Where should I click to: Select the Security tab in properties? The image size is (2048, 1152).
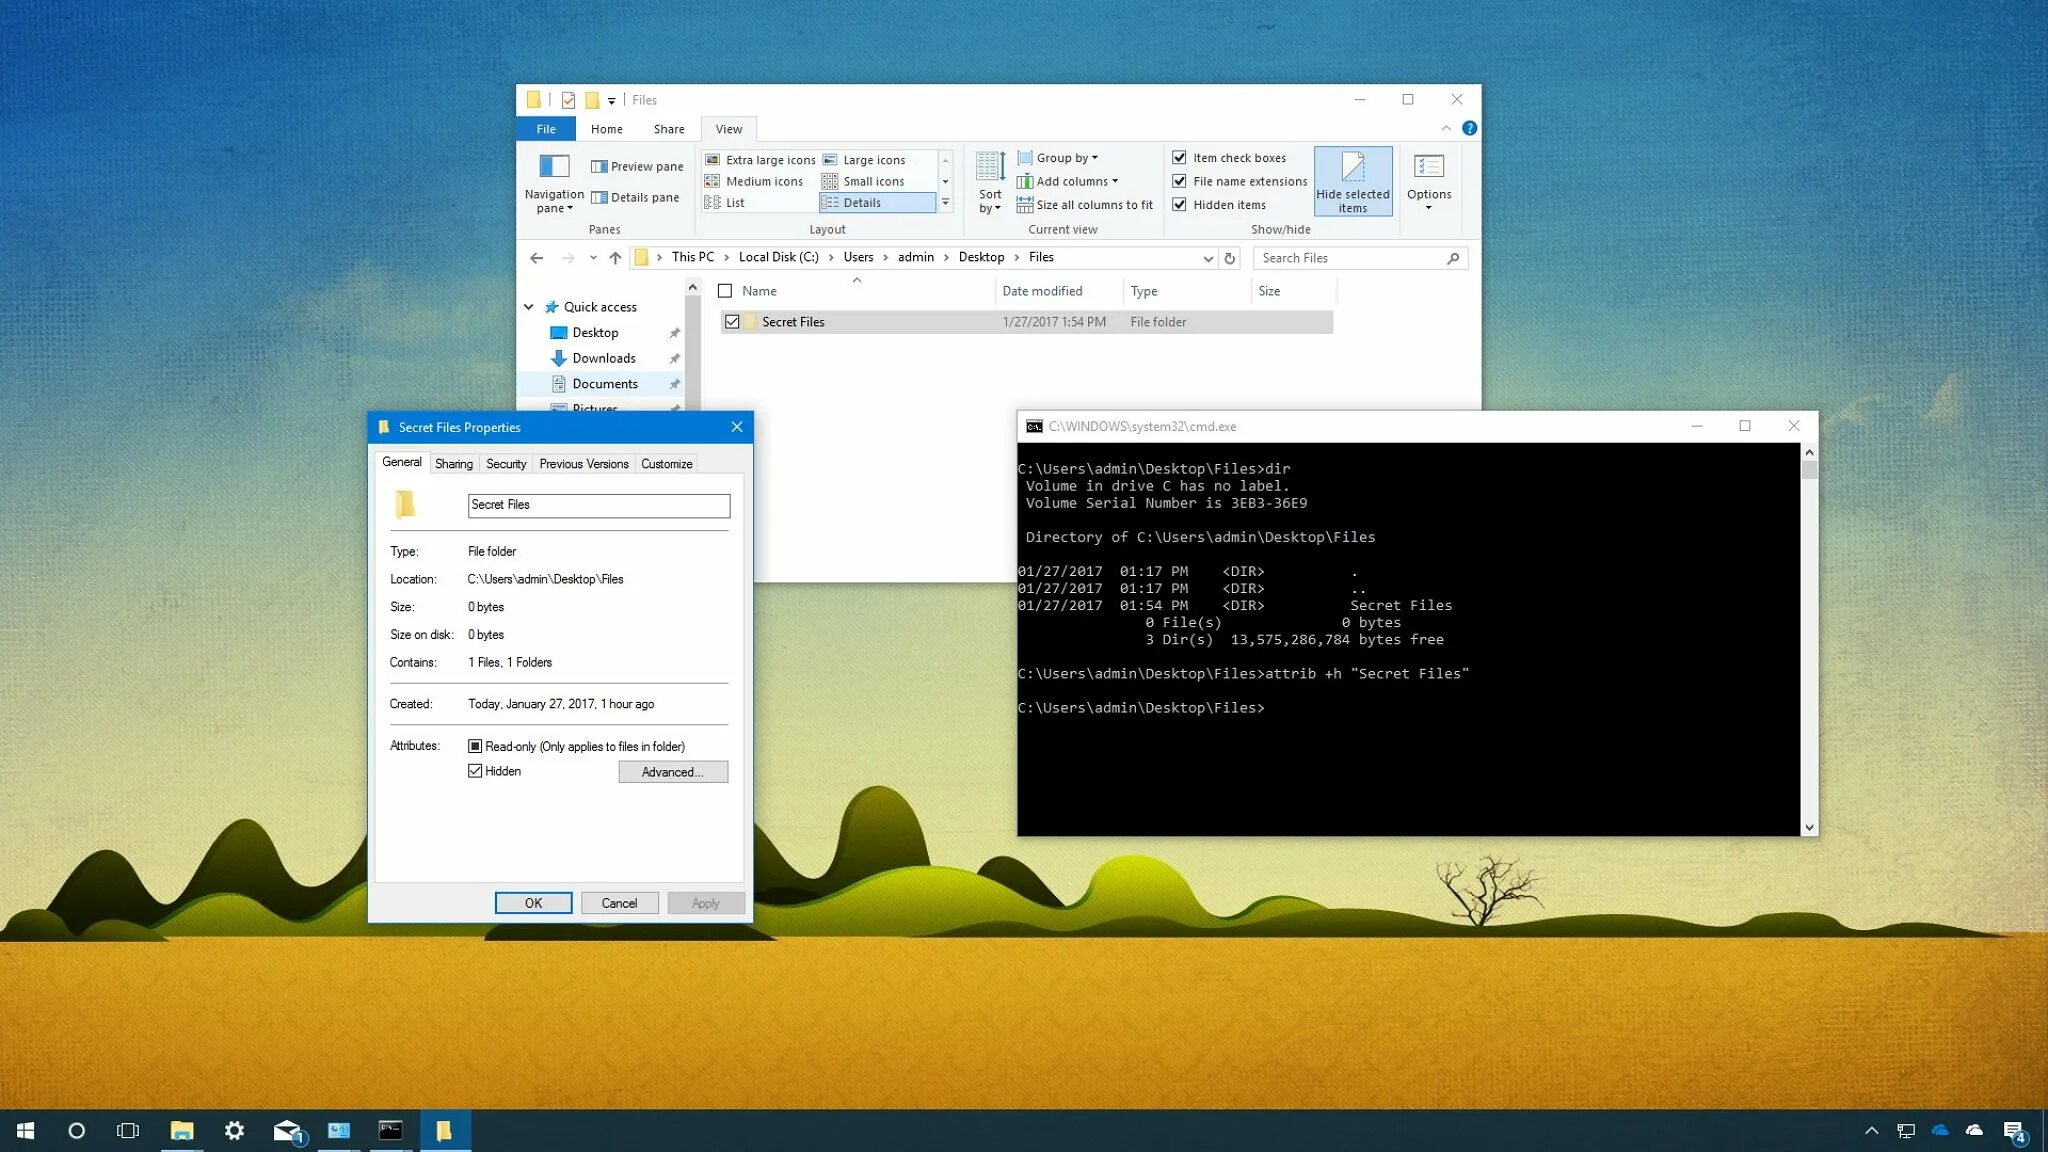(x=505, y=463)
